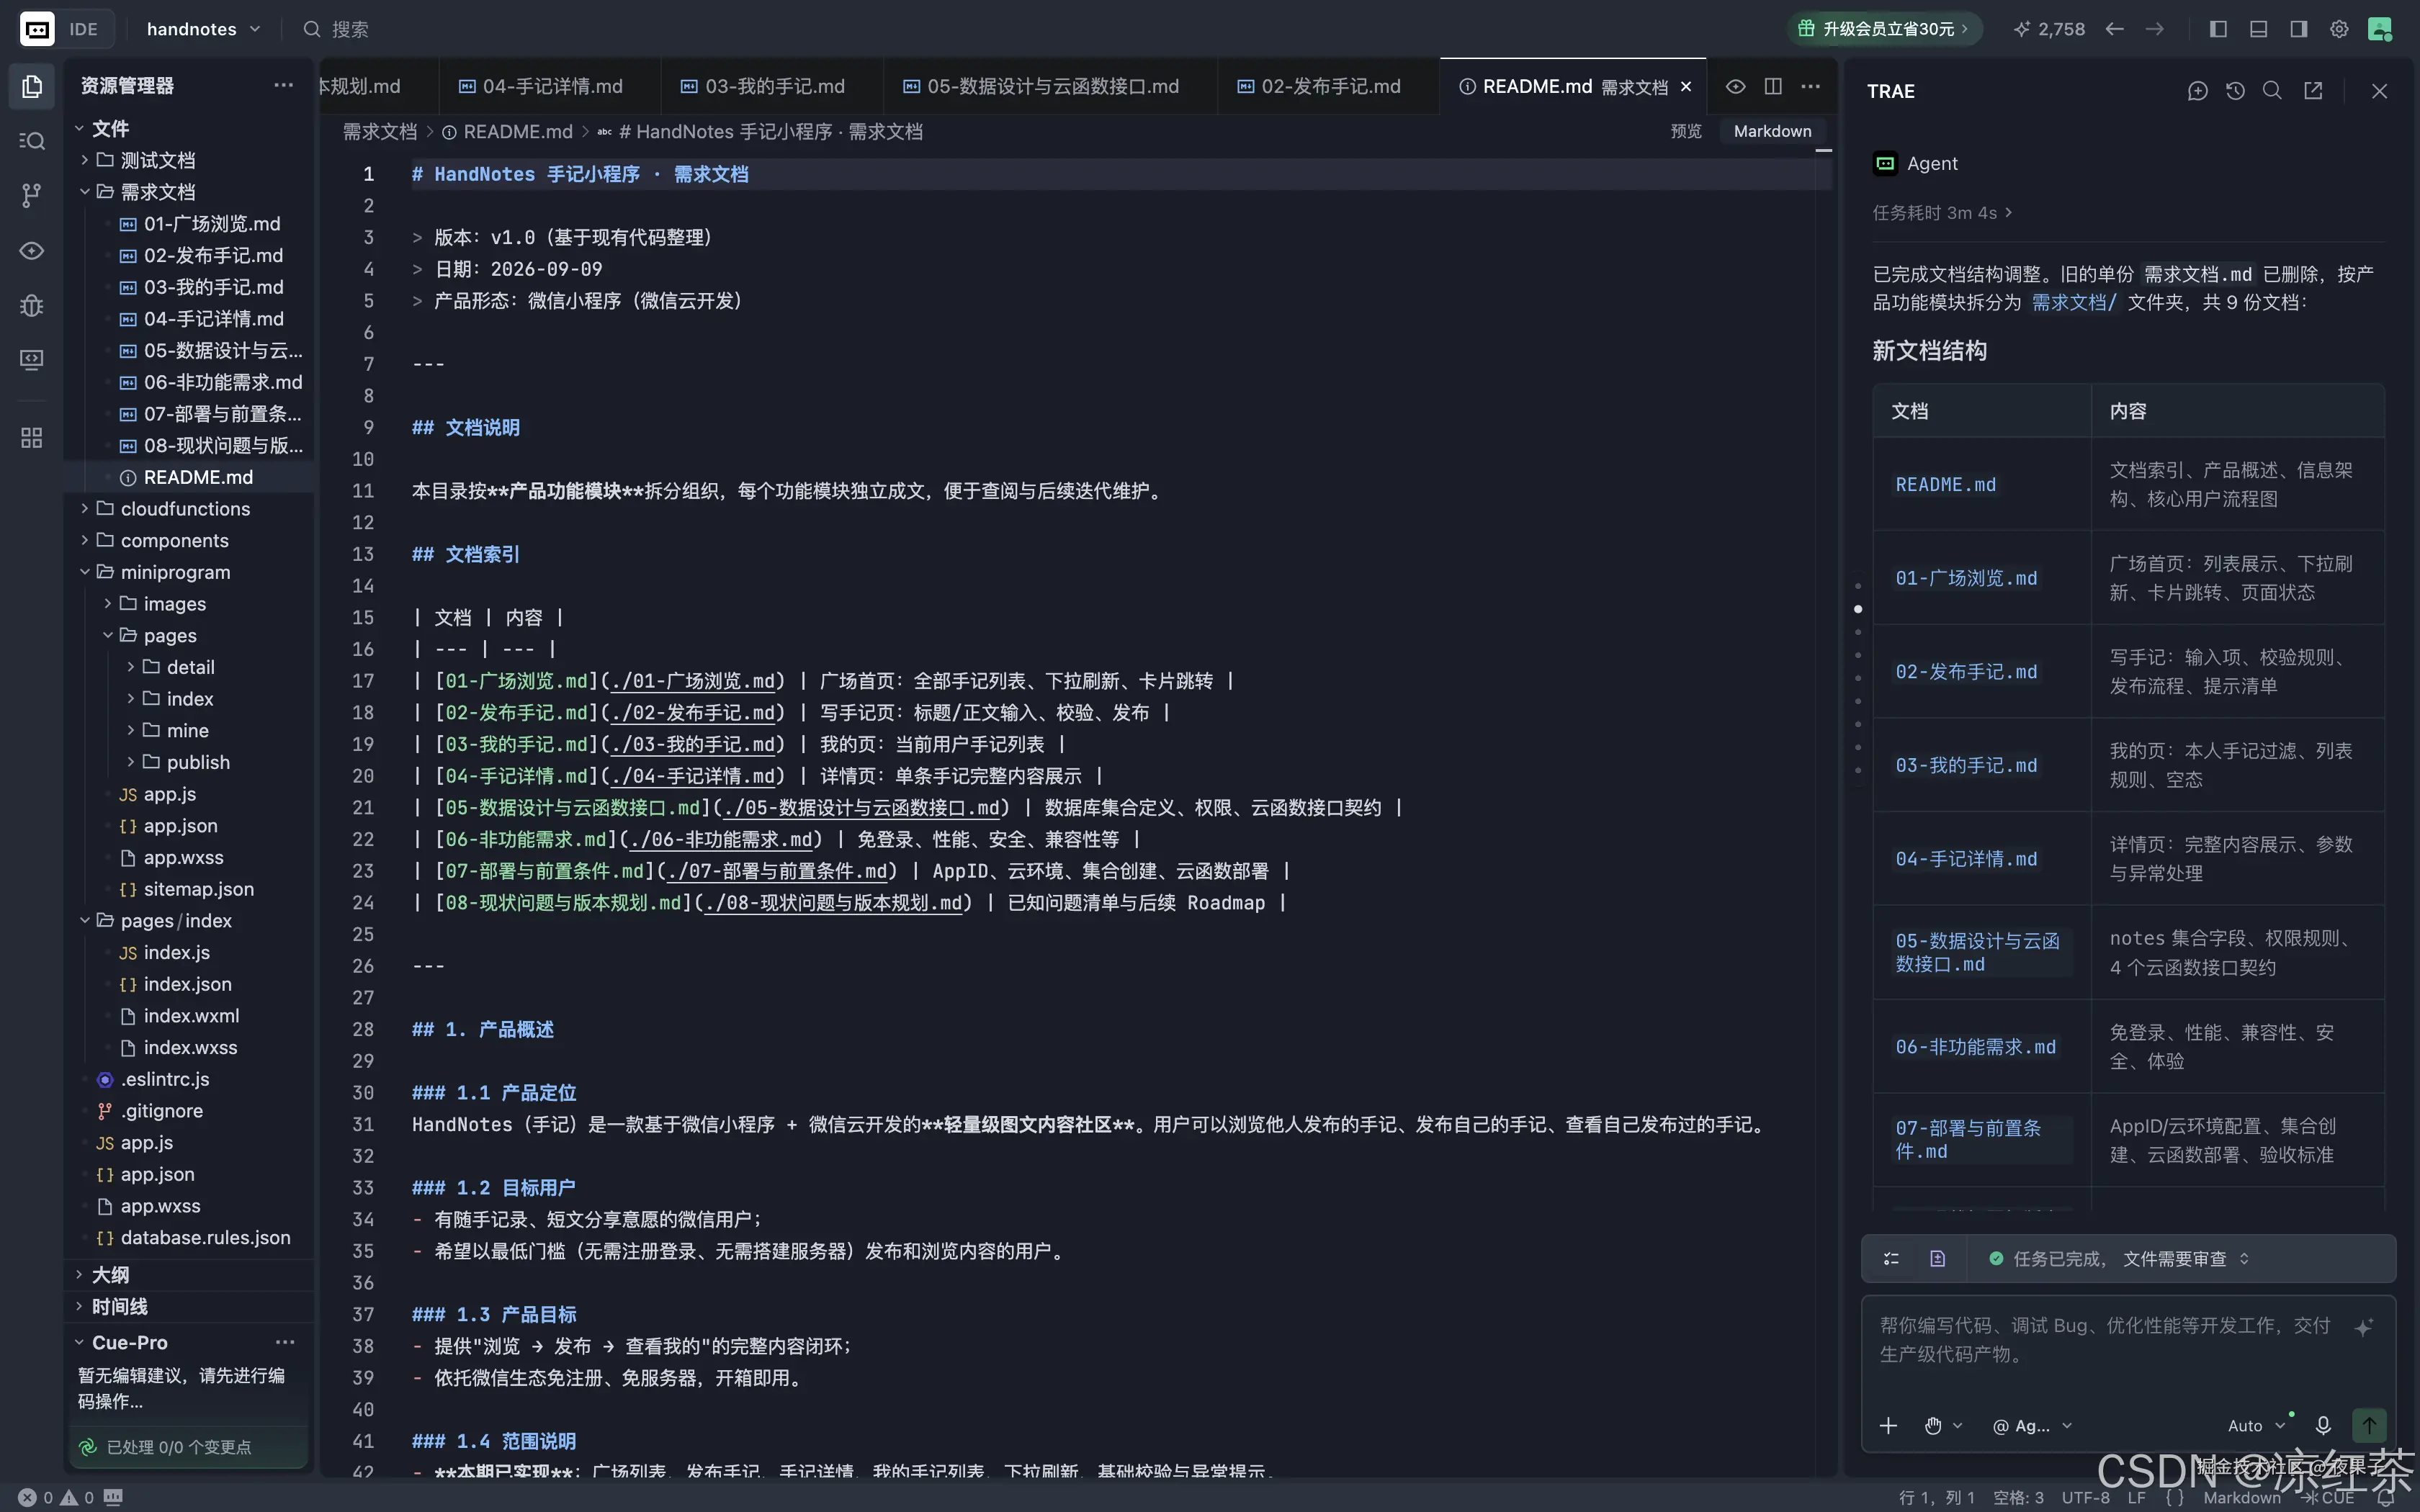The height and width of the screenshot is (1512, 2420).
Task: Expand the 时间线 section
Action: (190, 1306)
